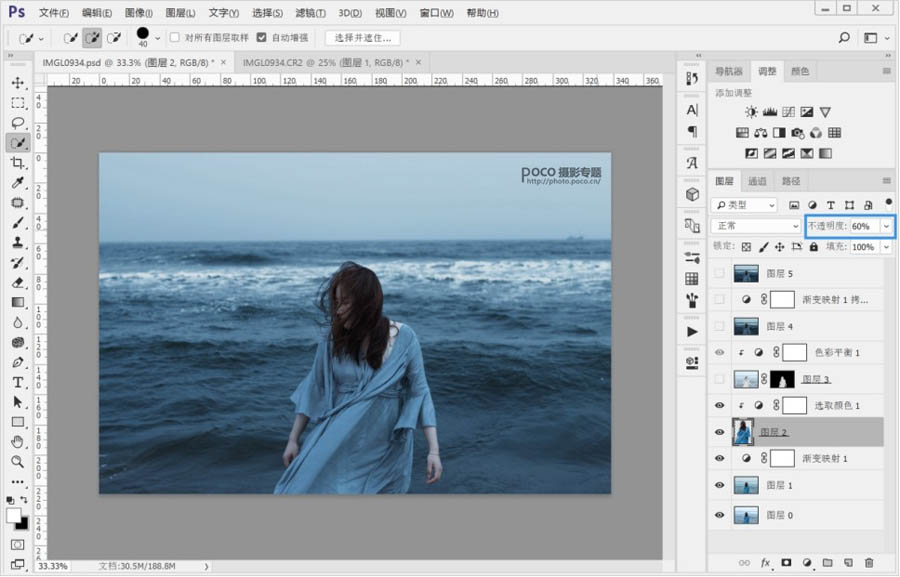Add a layer mask via bottom icon
The image size is (900, 577).
[x=785, y=563]
